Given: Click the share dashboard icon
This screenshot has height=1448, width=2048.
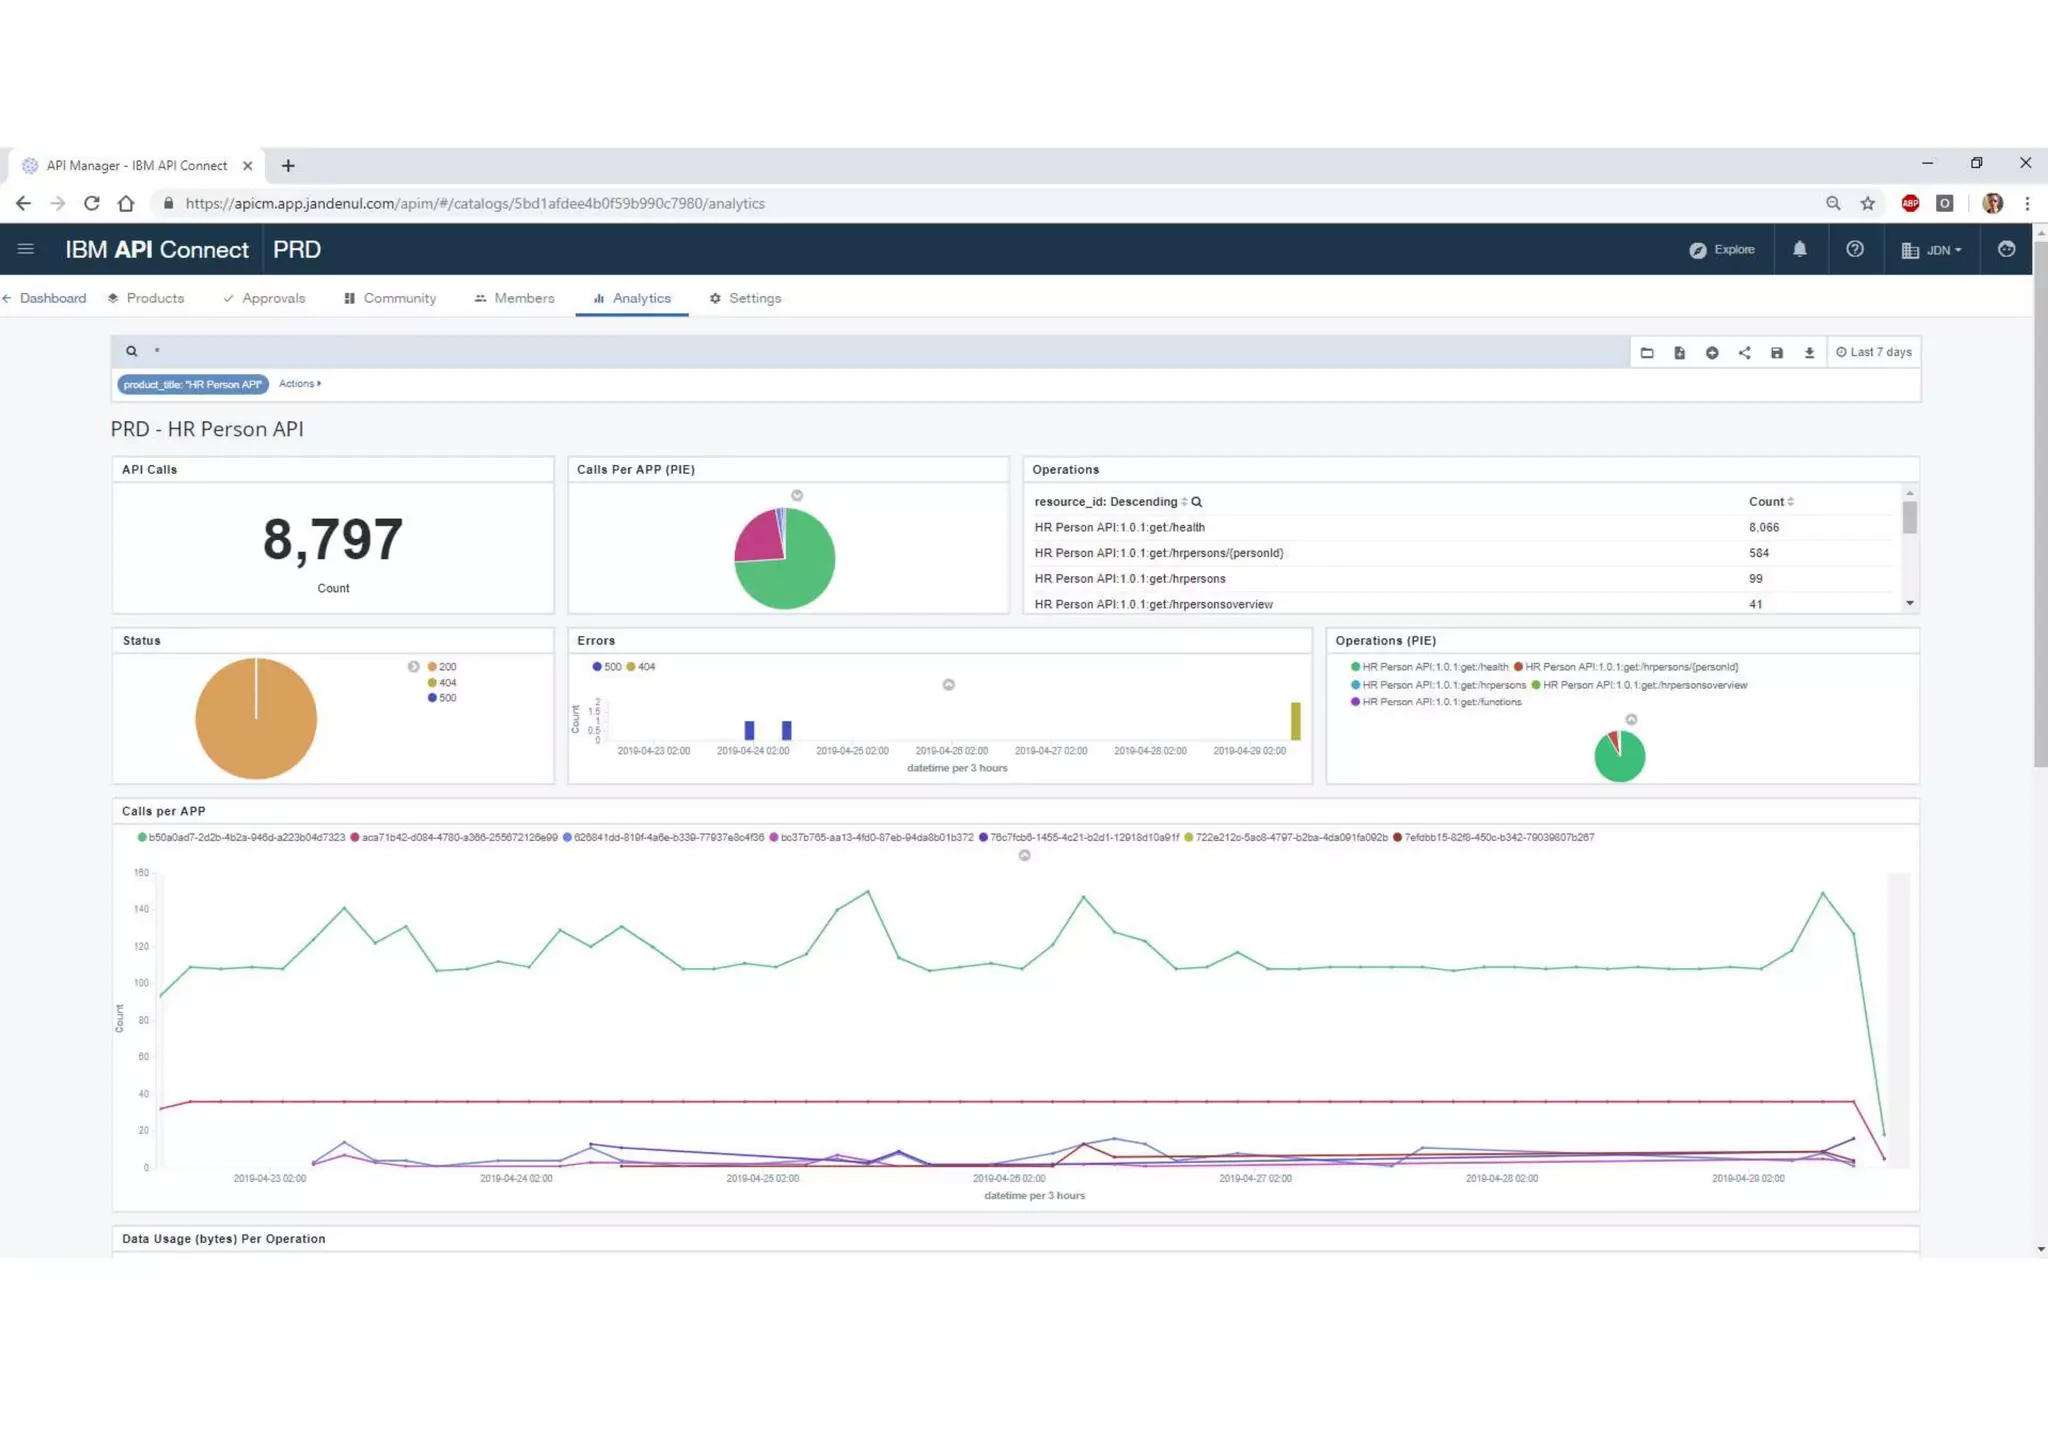Looking at the screenshot, I should 1744,352.
